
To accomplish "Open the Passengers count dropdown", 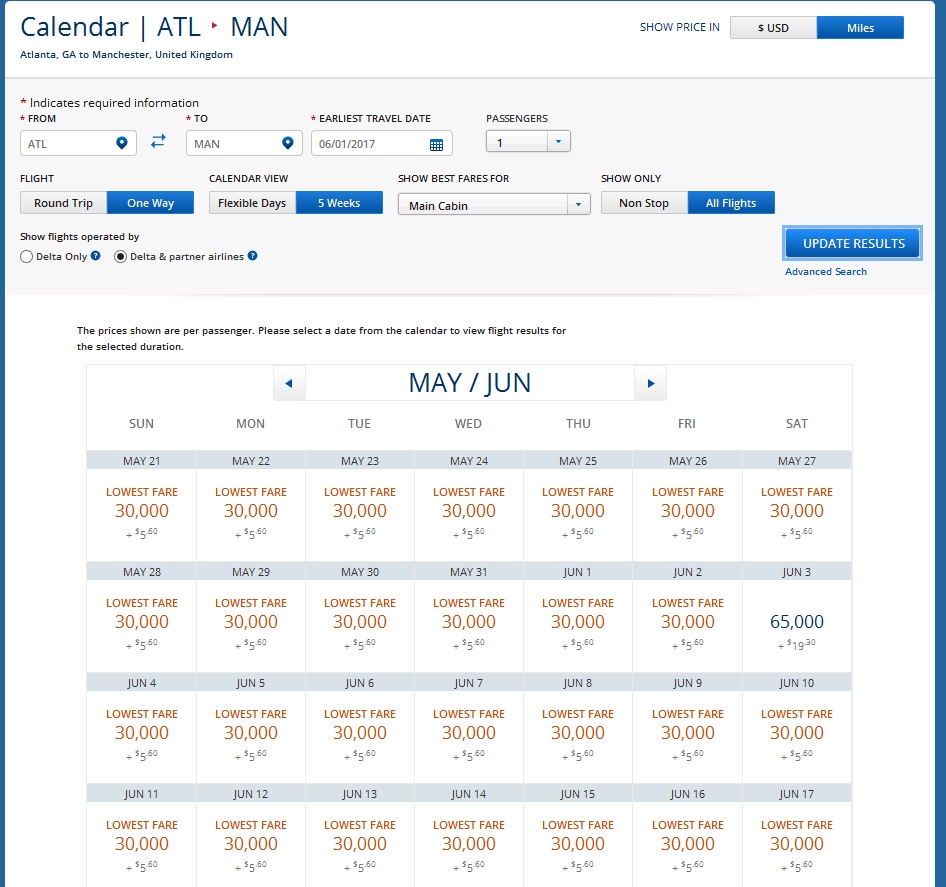I will coord(528,142).
